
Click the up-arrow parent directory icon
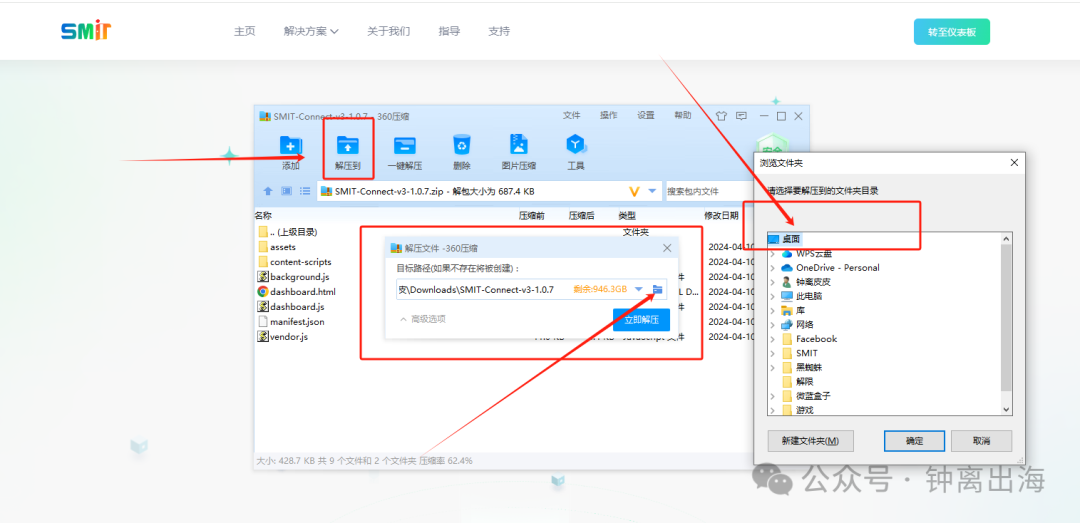(268, 191)
